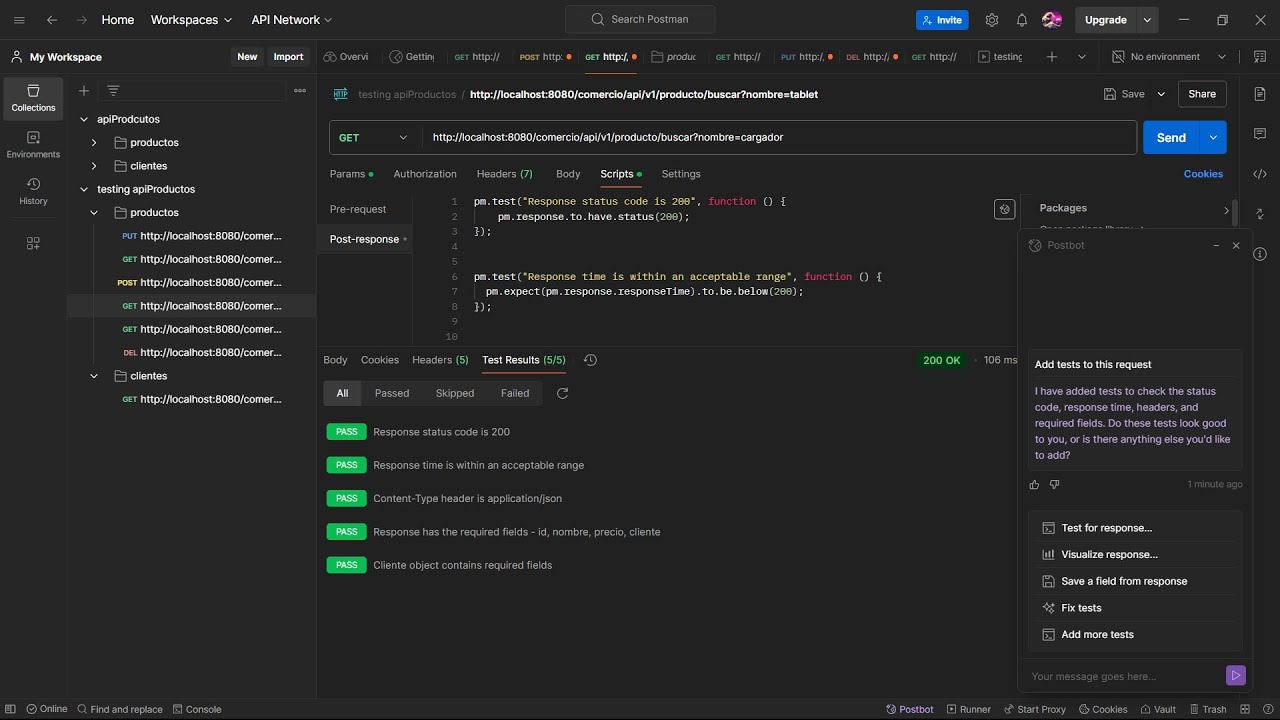The image size is (1280, 720).
Task: Collapse testing apiProductos collection
Action: click(x=84, y=189)
